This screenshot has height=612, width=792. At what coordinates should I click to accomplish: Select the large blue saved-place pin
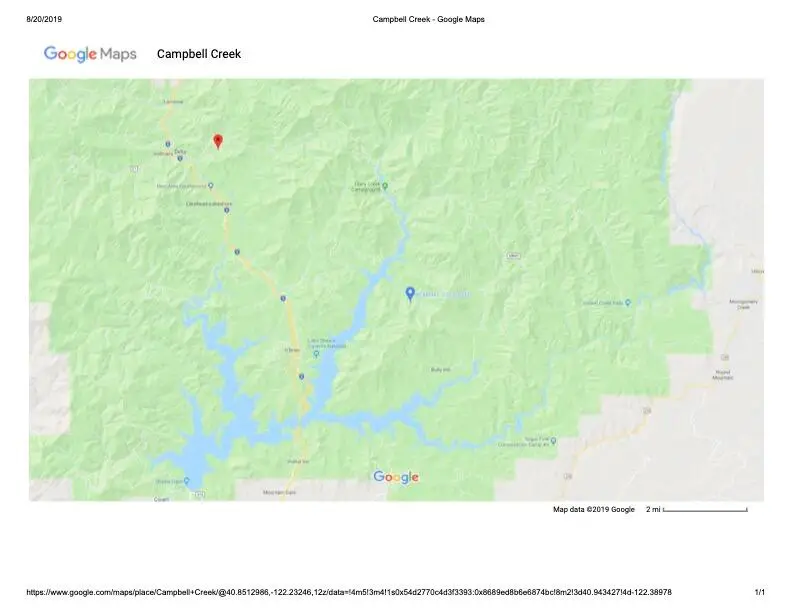click(410, 293)
